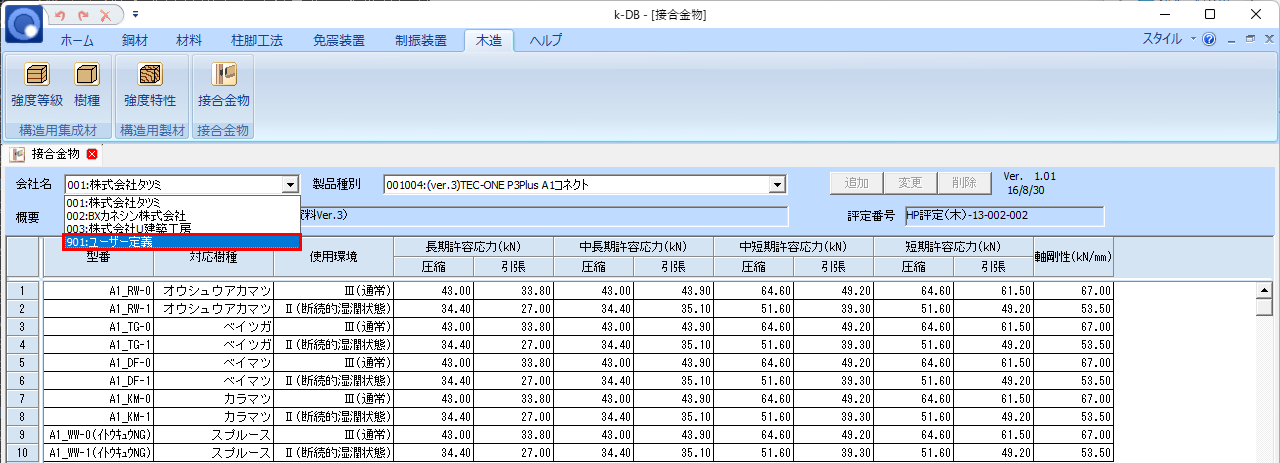The width and height of the screenshot is (1280, 463).
Task: Customize quick access toolbar dropdown arrow
Action: tap(135, 15)
